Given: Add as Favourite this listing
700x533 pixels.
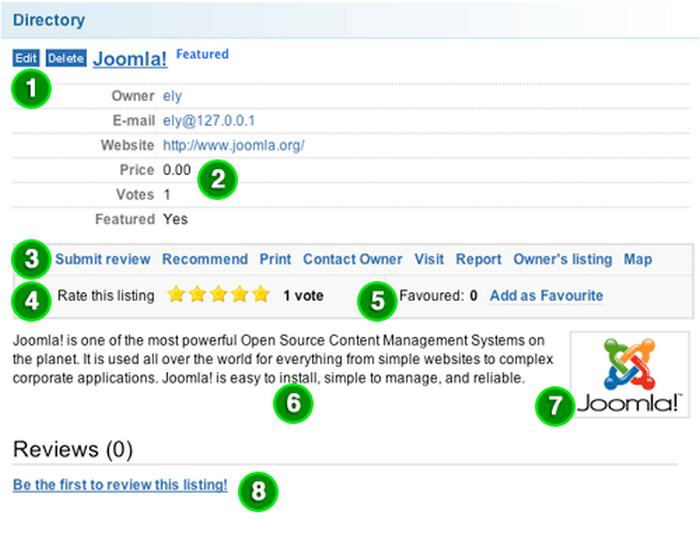Looking at the screenshot, I should pyautogui.click(x=546, y=296).
